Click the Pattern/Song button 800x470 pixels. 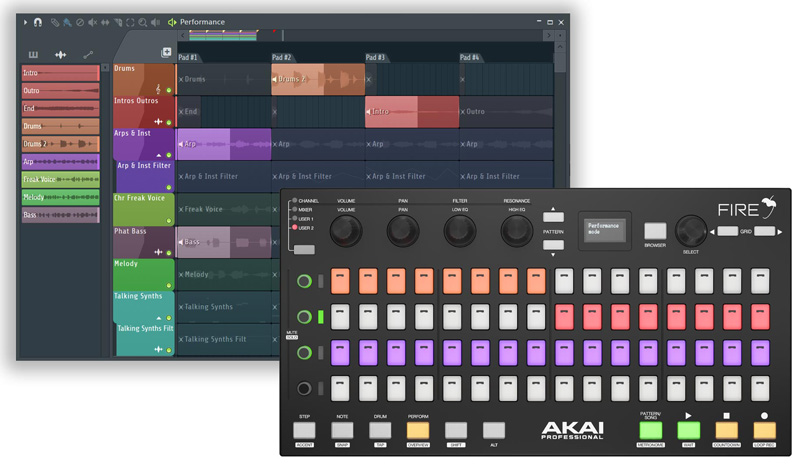(651, 430)
